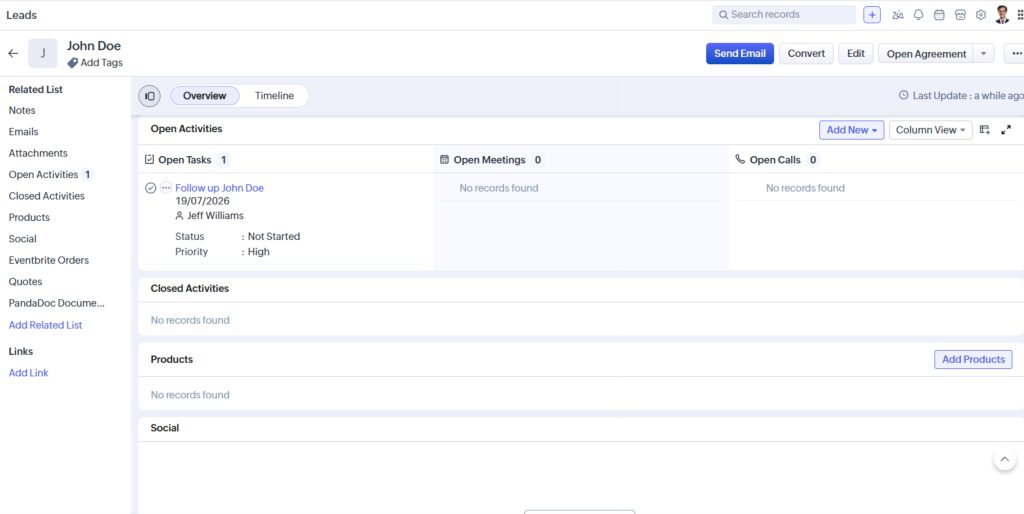Click the Add Link link

click(28, 373)
